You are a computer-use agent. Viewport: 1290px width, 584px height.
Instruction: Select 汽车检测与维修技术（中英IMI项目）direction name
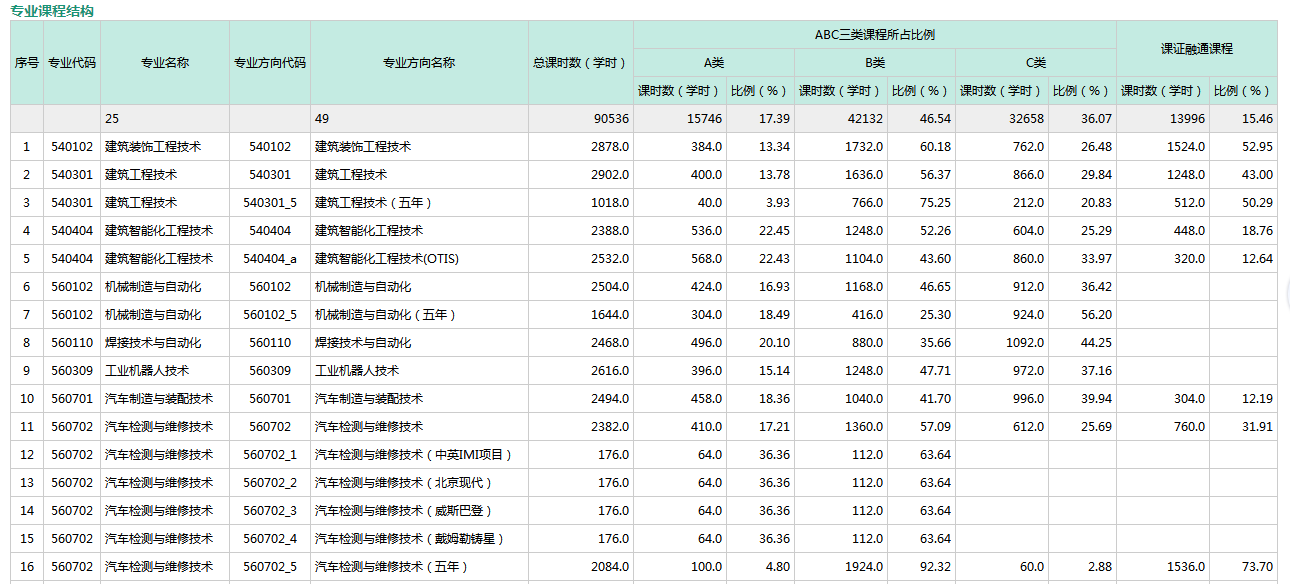[x=419, y=454]
